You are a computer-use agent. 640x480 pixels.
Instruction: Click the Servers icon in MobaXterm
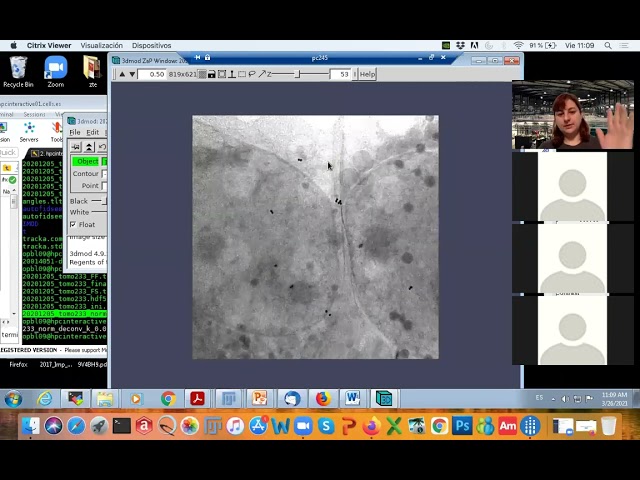pyautogui.click(x=29, y=132)
